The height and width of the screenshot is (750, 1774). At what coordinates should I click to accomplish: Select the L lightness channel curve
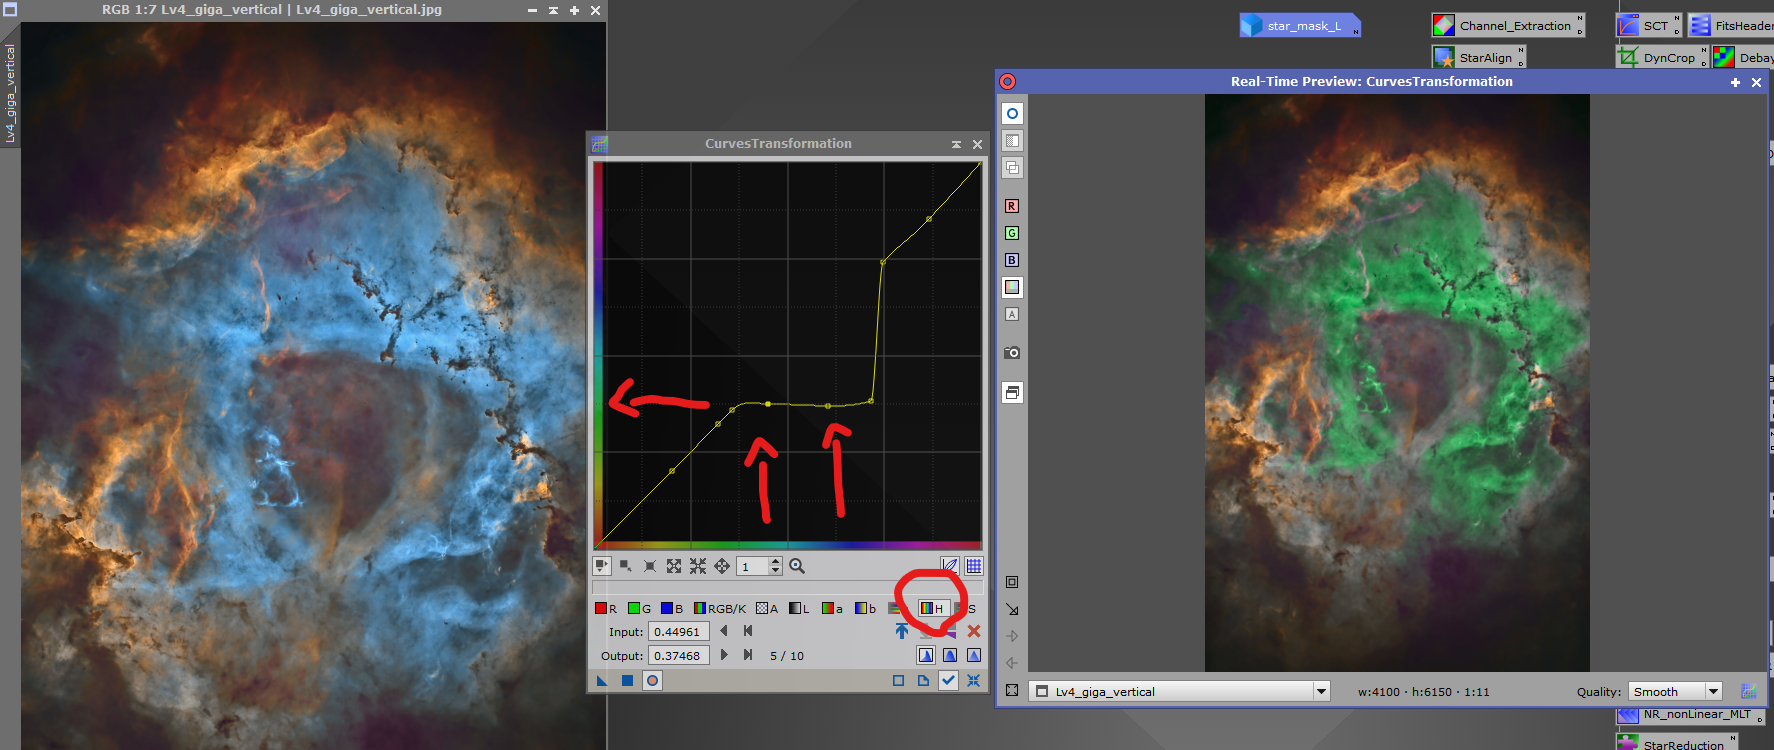pyautogui.click(x=800, y=608)
